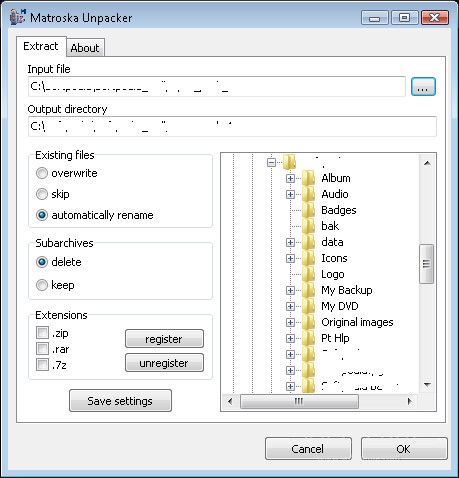Click the vertical scrollbar thumb in folder tree
Image resolution: width=459 pixels, height=478 pixels.
(427, 264)
